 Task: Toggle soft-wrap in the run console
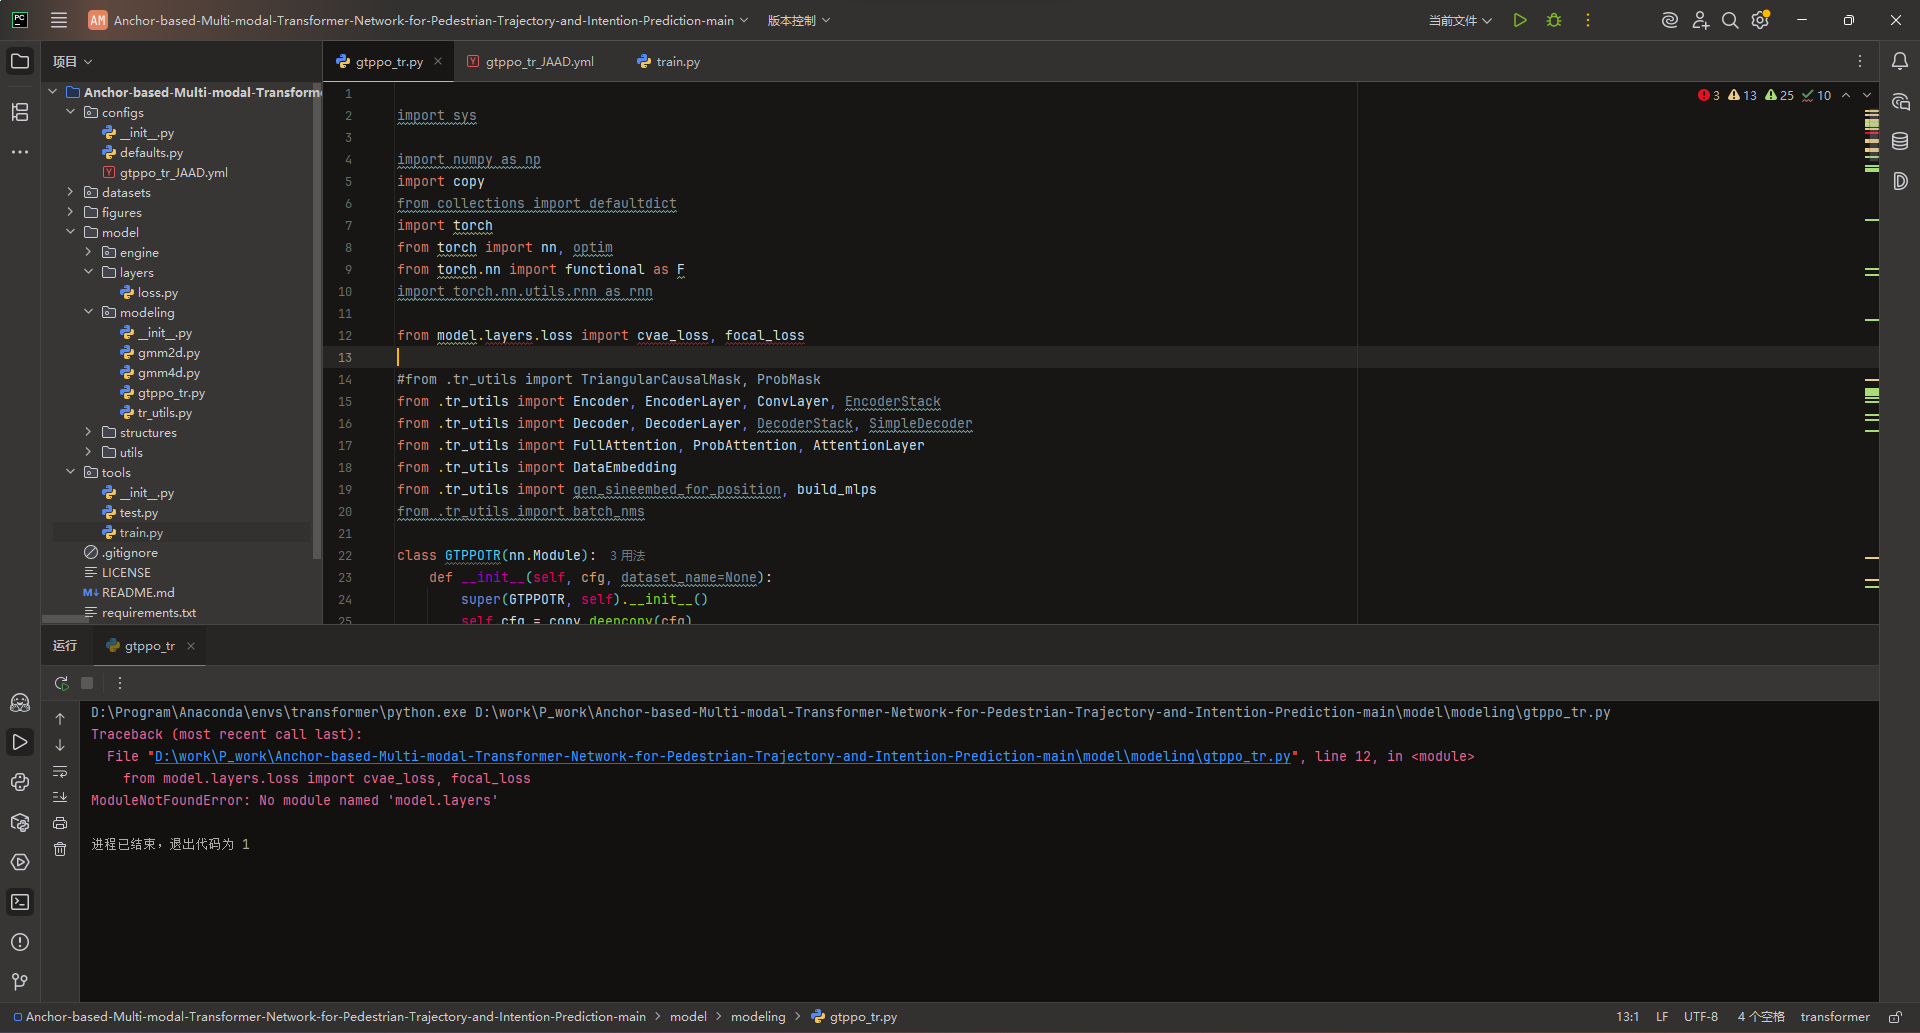pyautogui.click(x=60, y=771)
